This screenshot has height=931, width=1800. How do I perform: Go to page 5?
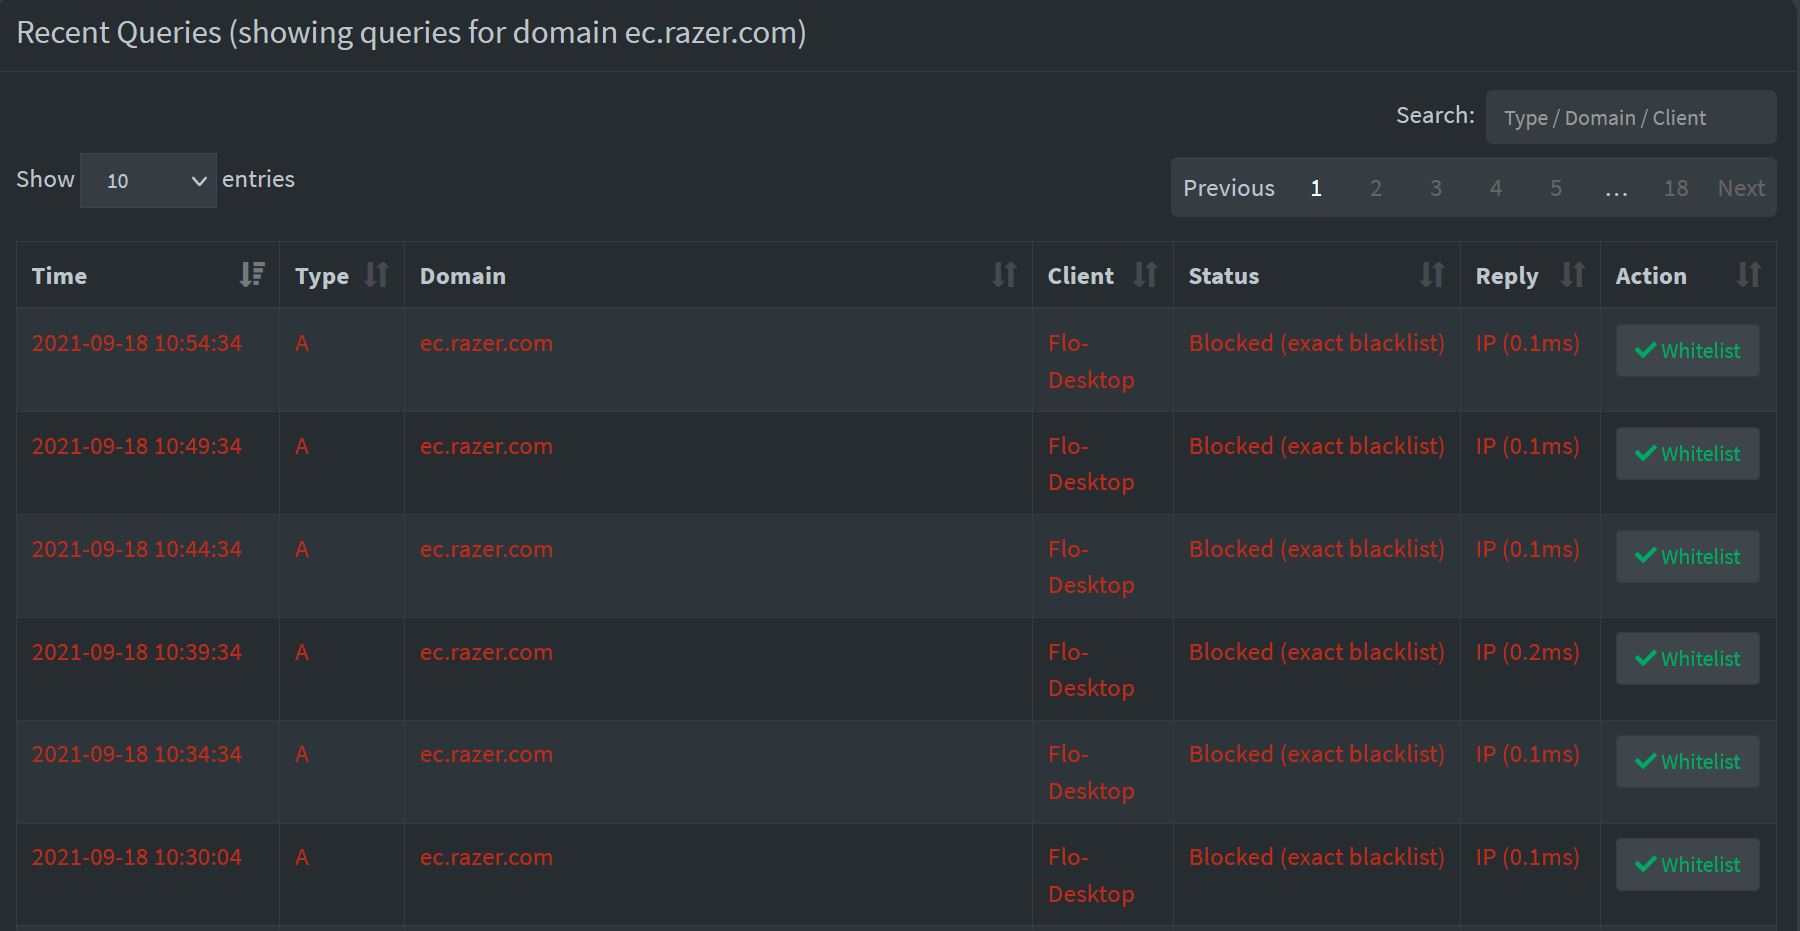pyautogui.click(x=1556, y=188)
